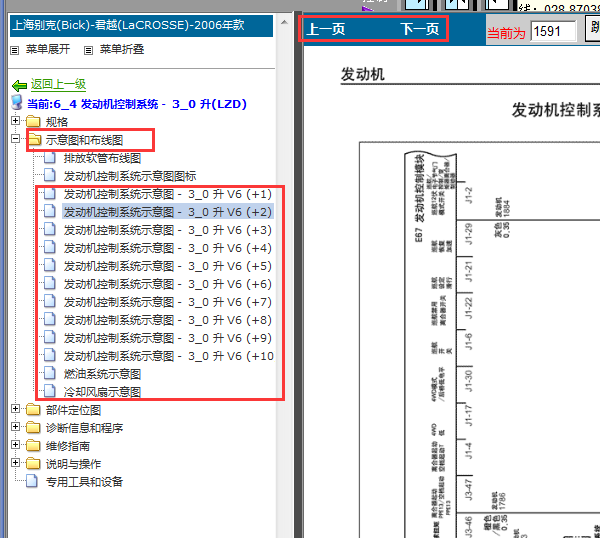The image size is (600, 538).
Task: Click the V6 (+7) schematic document icon
Action: 50,301
